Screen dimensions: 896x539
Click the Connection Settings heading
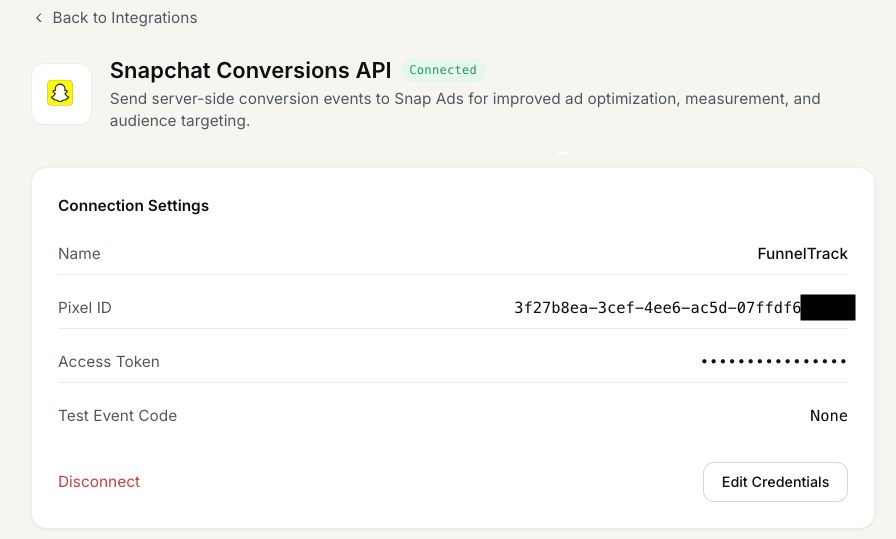(x=134, y=206)
